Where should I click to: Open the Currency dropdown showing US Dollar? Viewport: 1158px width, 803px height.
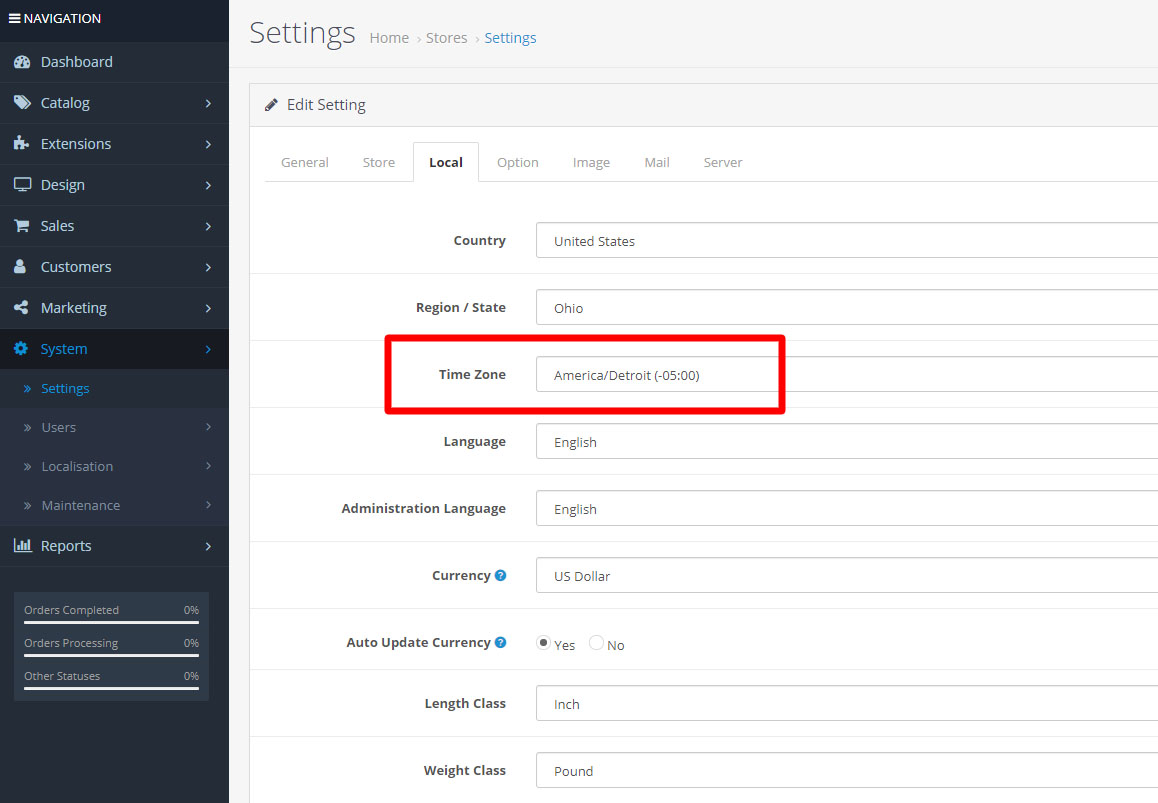coord(846,575)
